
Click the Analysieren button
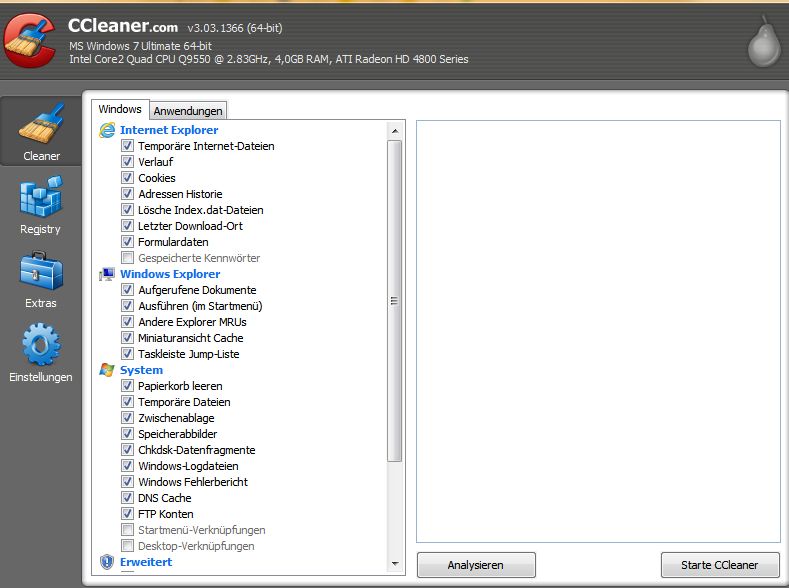(x=476, y=565)
